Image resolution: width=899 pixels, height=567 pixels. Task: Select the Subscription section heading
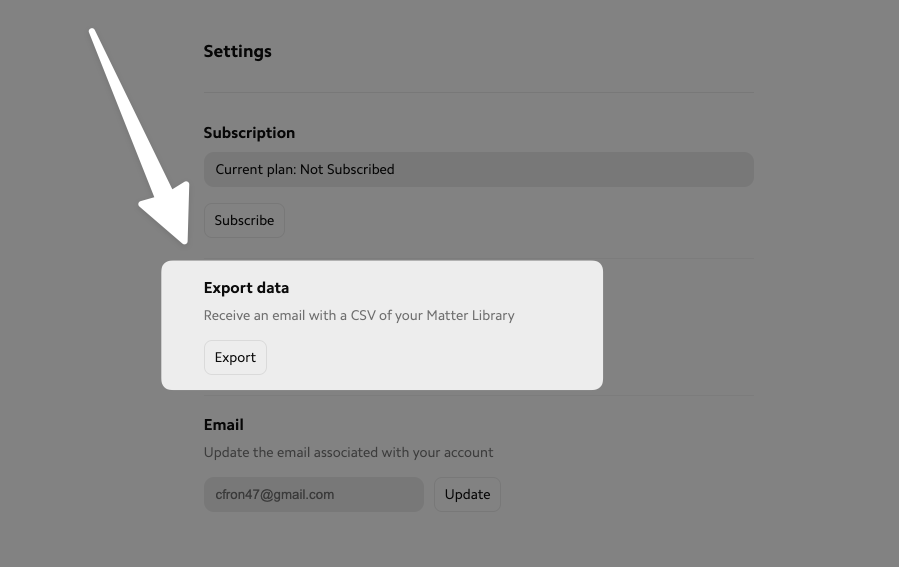(x=249, y=133)
